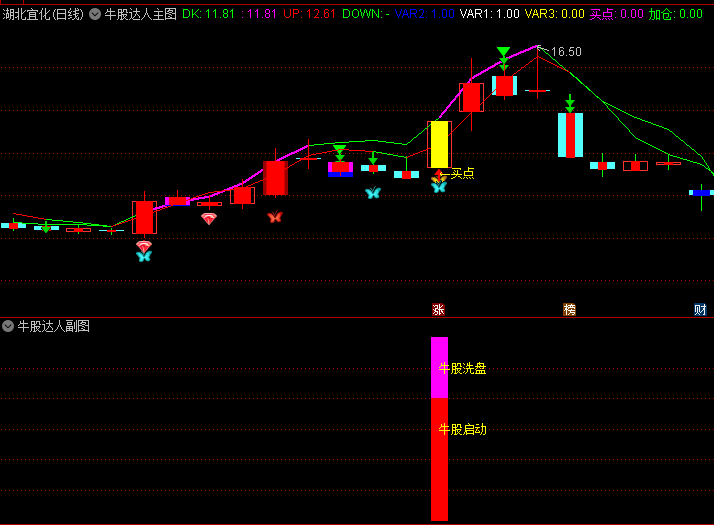714x525 pixels.
Task: Click the VAR1: 1.00 value
Action: pyautogui.click(x=490, y=14)
